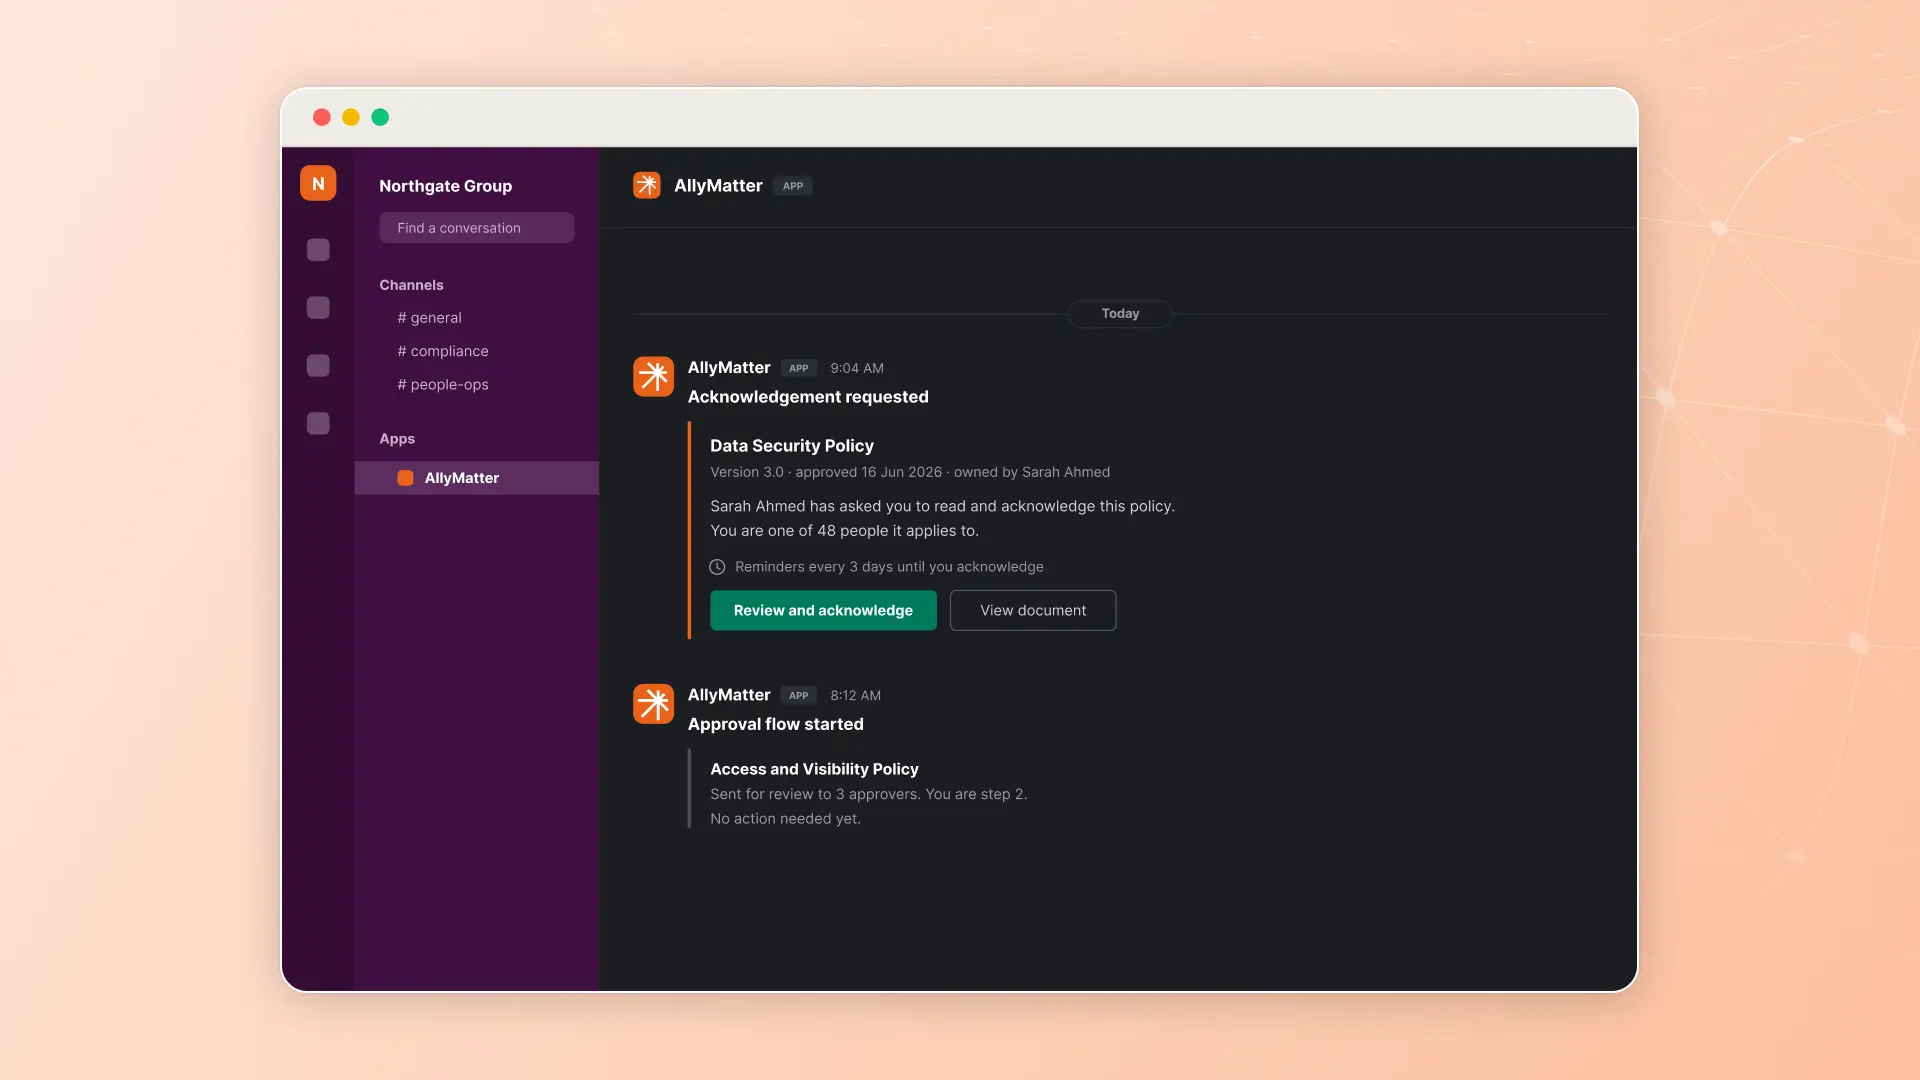Click 'Version 3.0 · approved 16 Jun 2026' line
Viewport: 1920px width, 1080px height.
coord(826,472)
